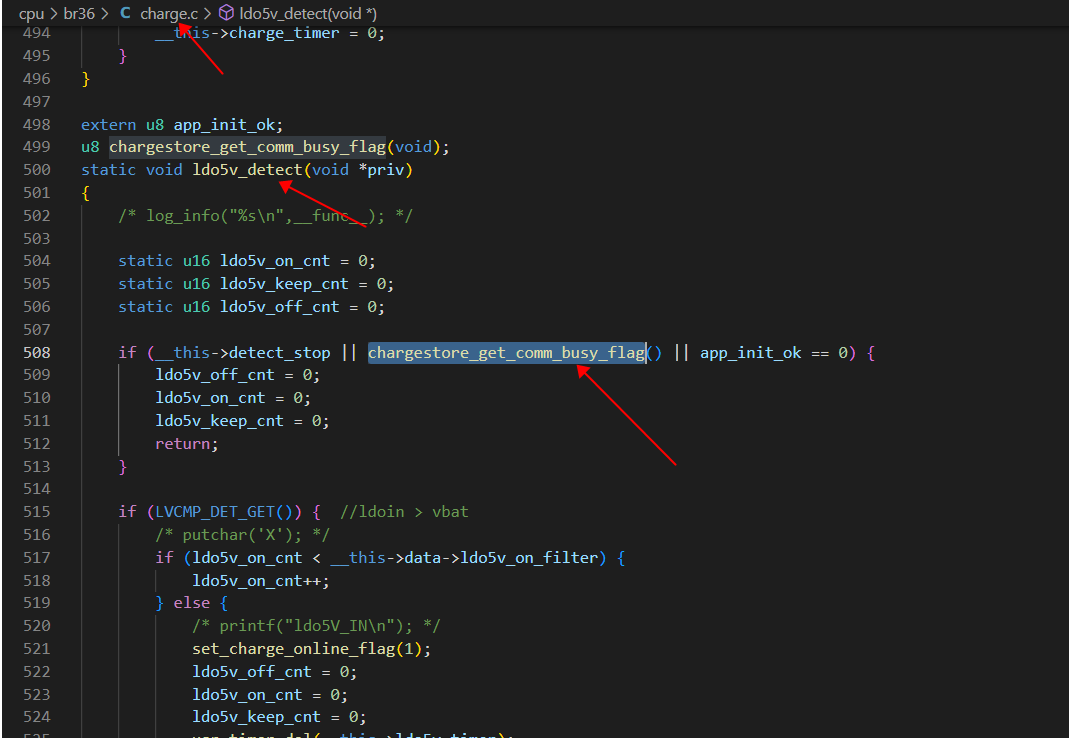Image resolution: width=1069 pixels, height=738 pixels.
Task: Click the LVCMP_DET_GET macro call
Action: (215, 512)
